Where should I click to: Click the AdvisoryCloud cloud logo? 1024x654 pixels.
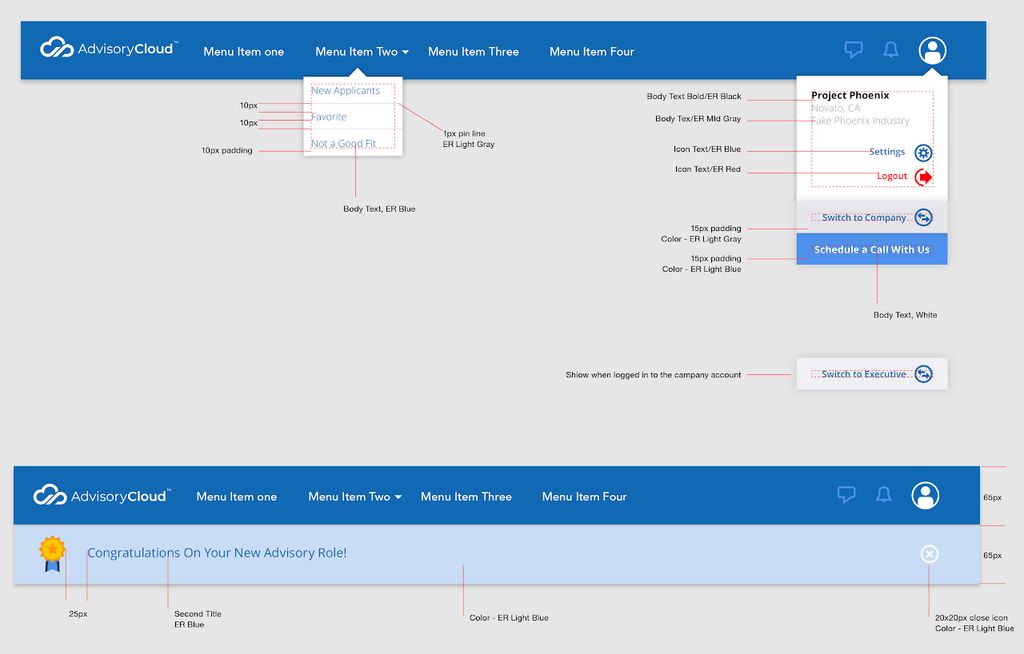pyautogui.click(x=55, y=46)
